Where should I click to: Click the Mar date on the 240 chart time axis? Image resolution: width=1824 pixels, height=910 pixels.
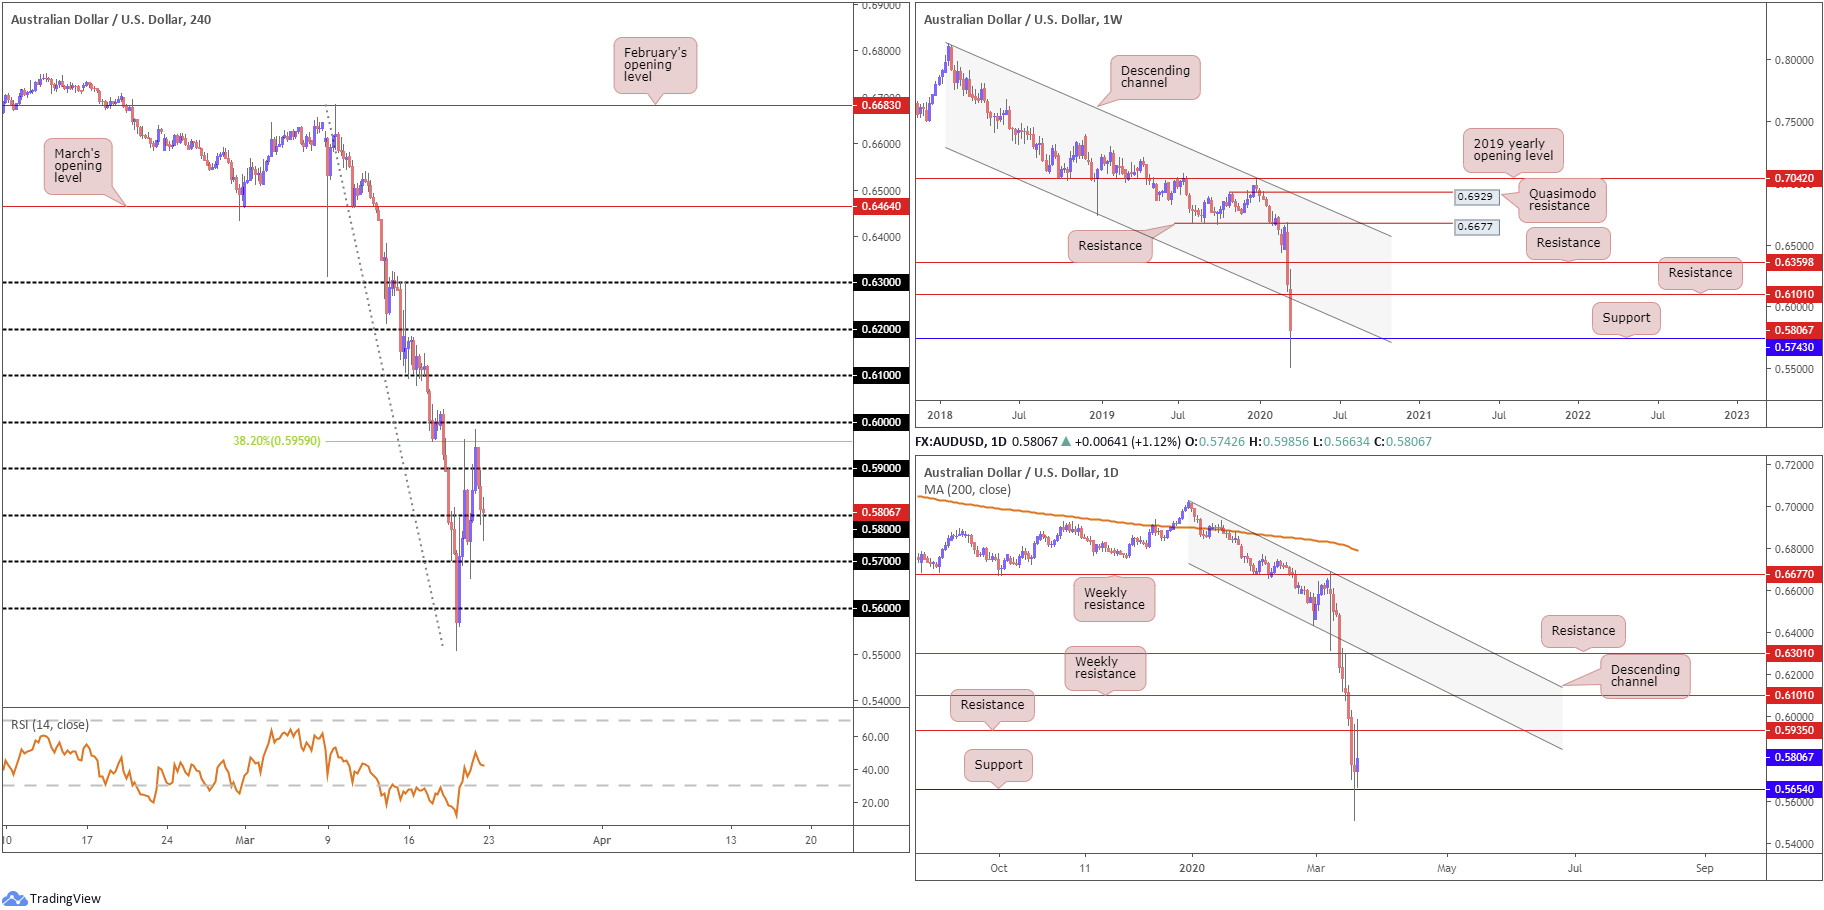[x=245, y=840]
